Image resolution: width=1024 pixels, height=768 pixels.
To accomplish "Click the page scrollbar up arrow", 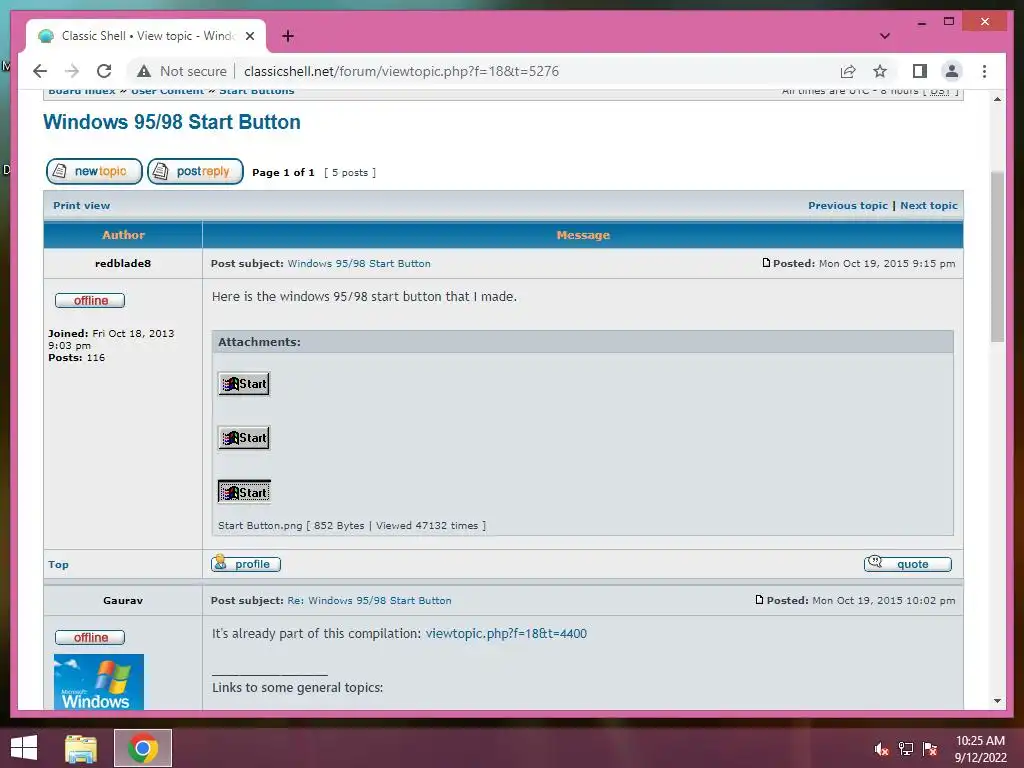I will tap(997, 99).
